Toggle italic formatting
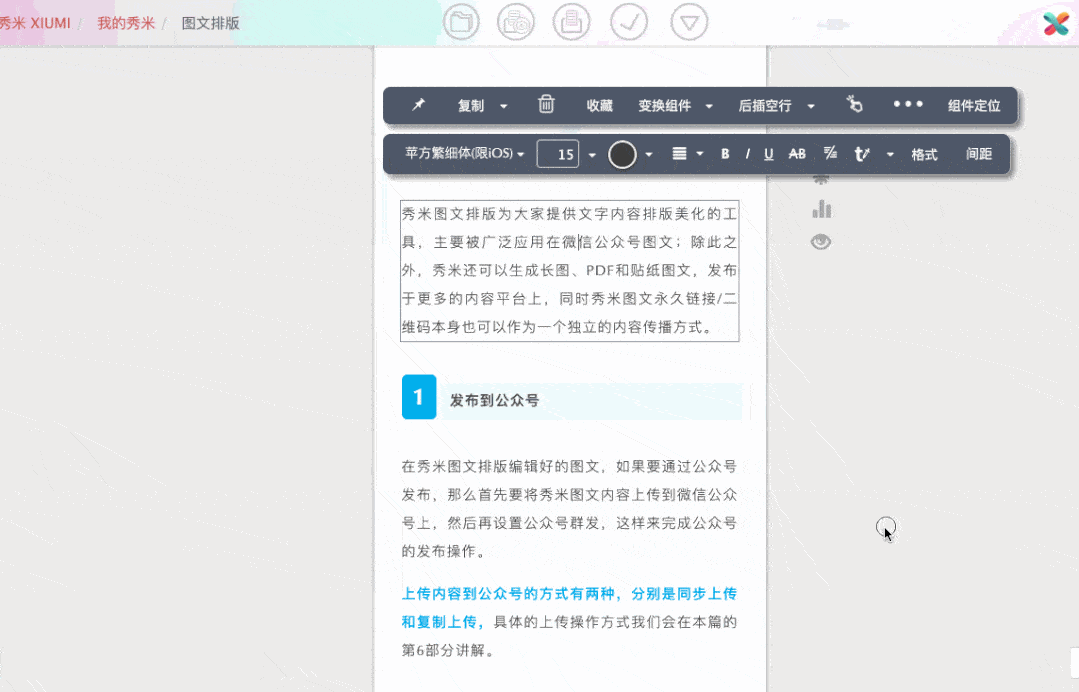This screenshot has width=1079, height=692. (747, 154)
